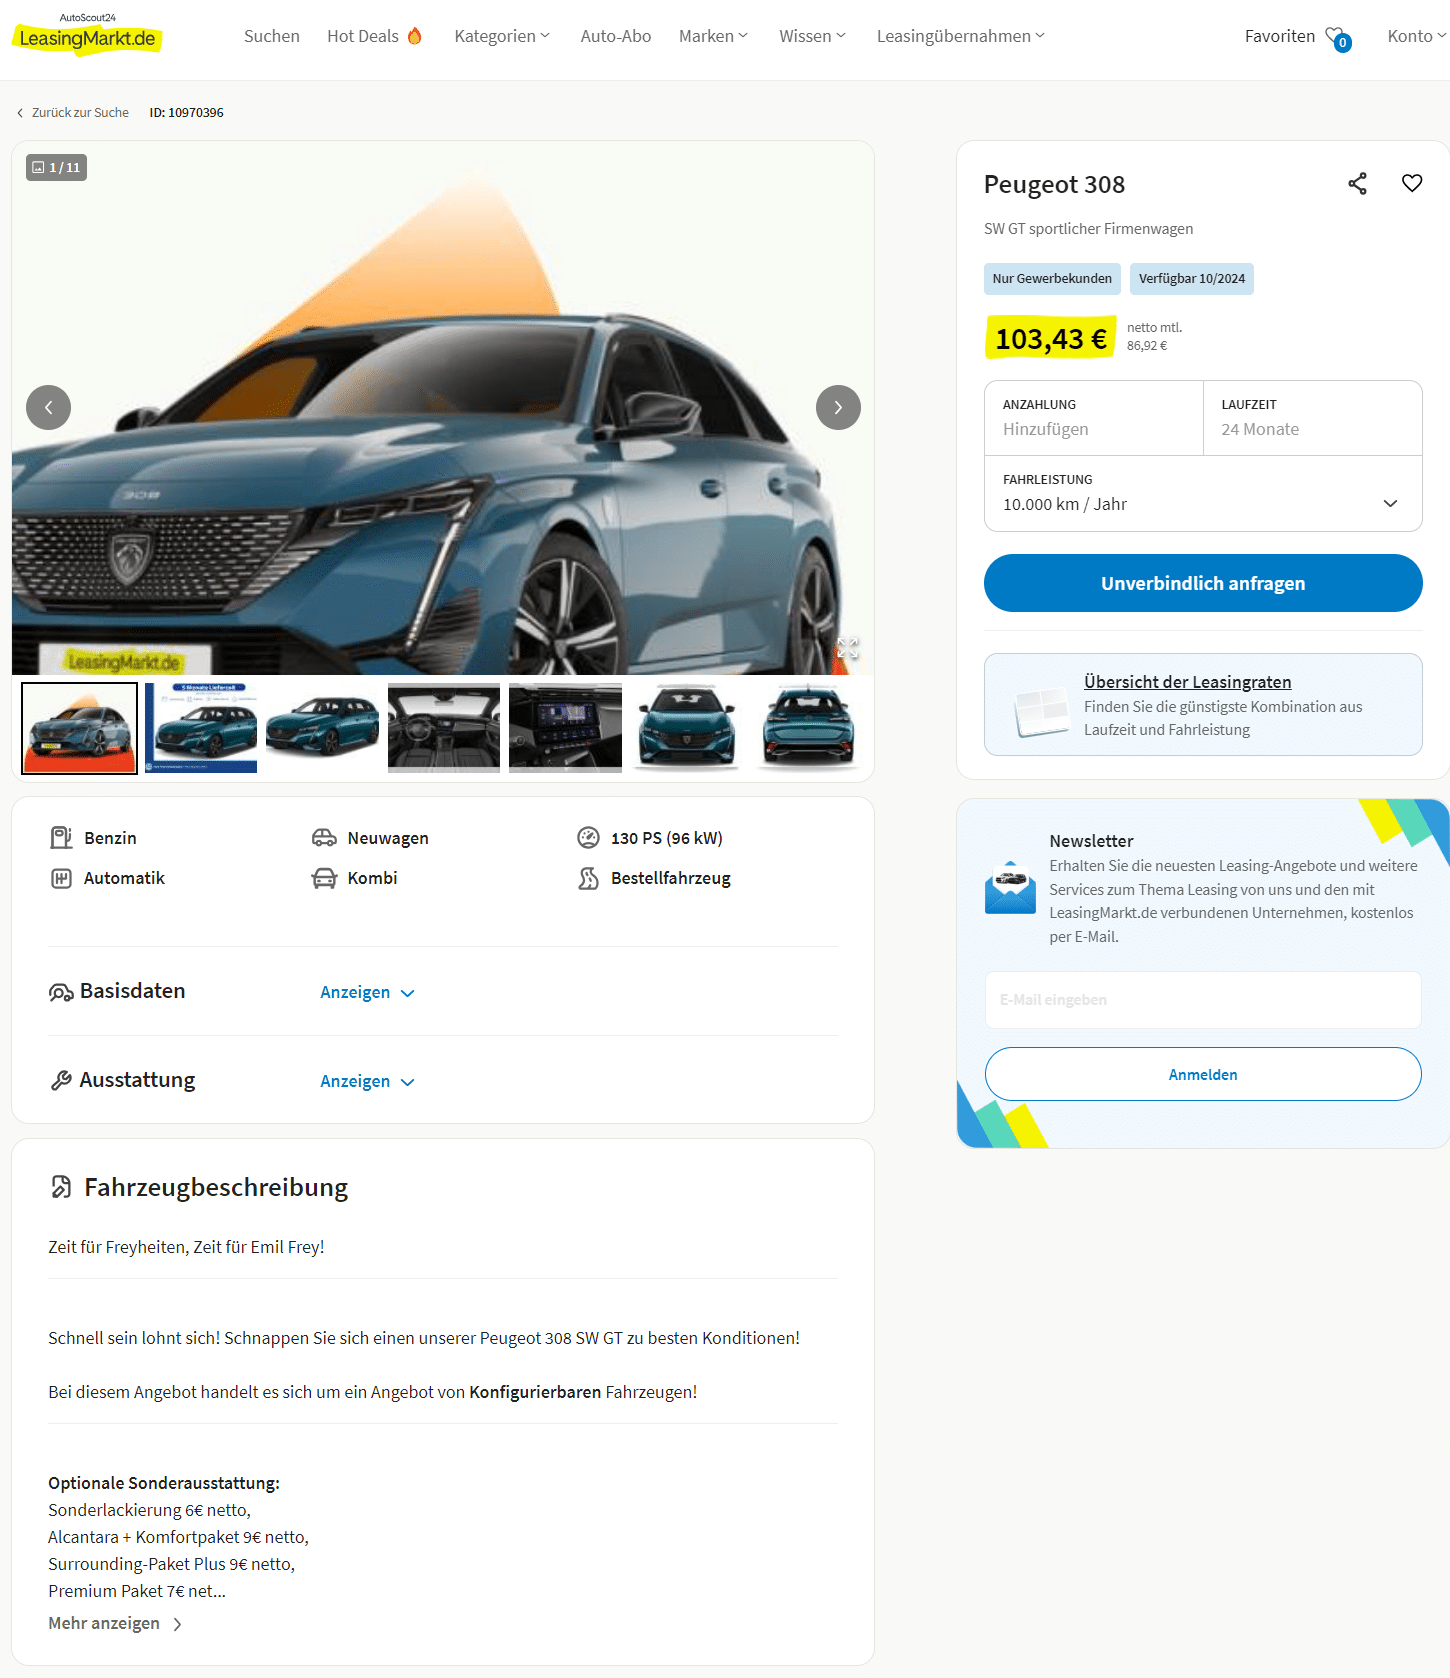The image size is (1450, 1678).
Task: Show next car photo with right arrow
Action: tap(838, 407)
